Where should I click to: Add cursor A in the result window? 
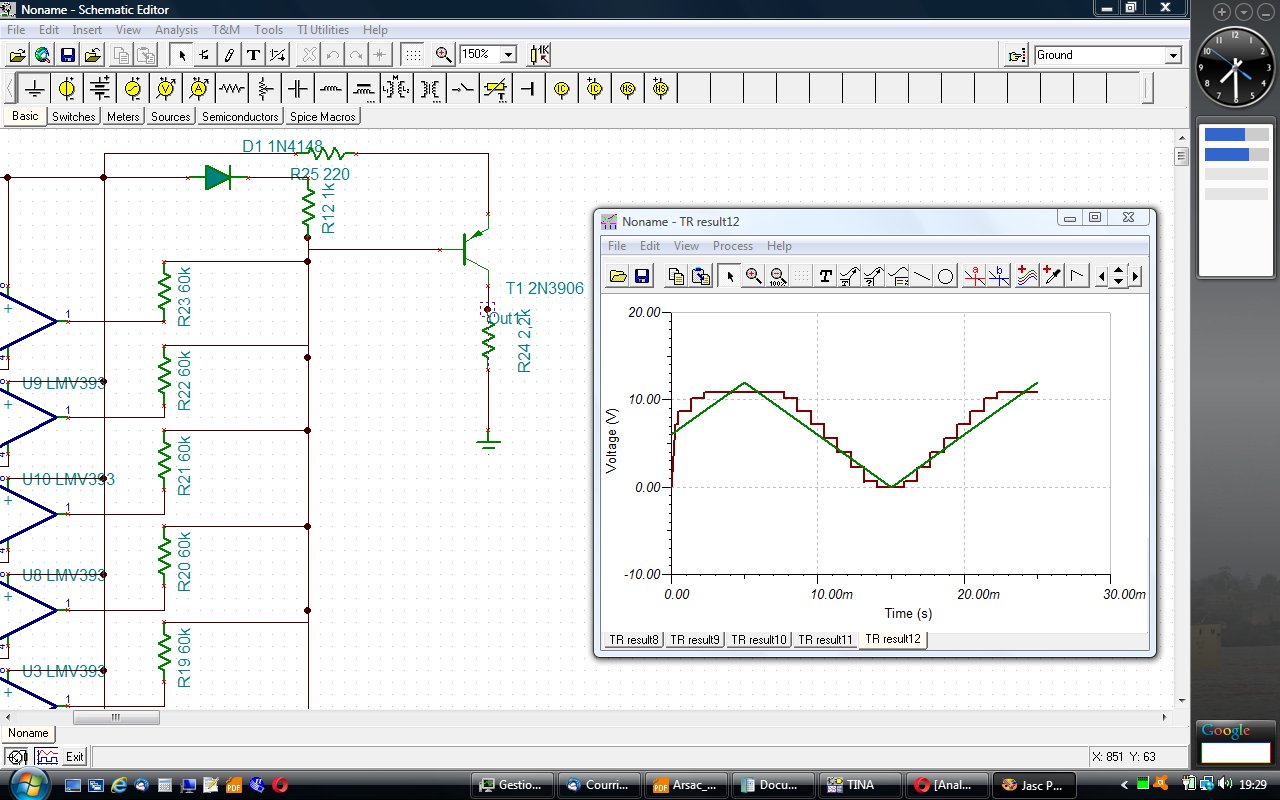974,276
